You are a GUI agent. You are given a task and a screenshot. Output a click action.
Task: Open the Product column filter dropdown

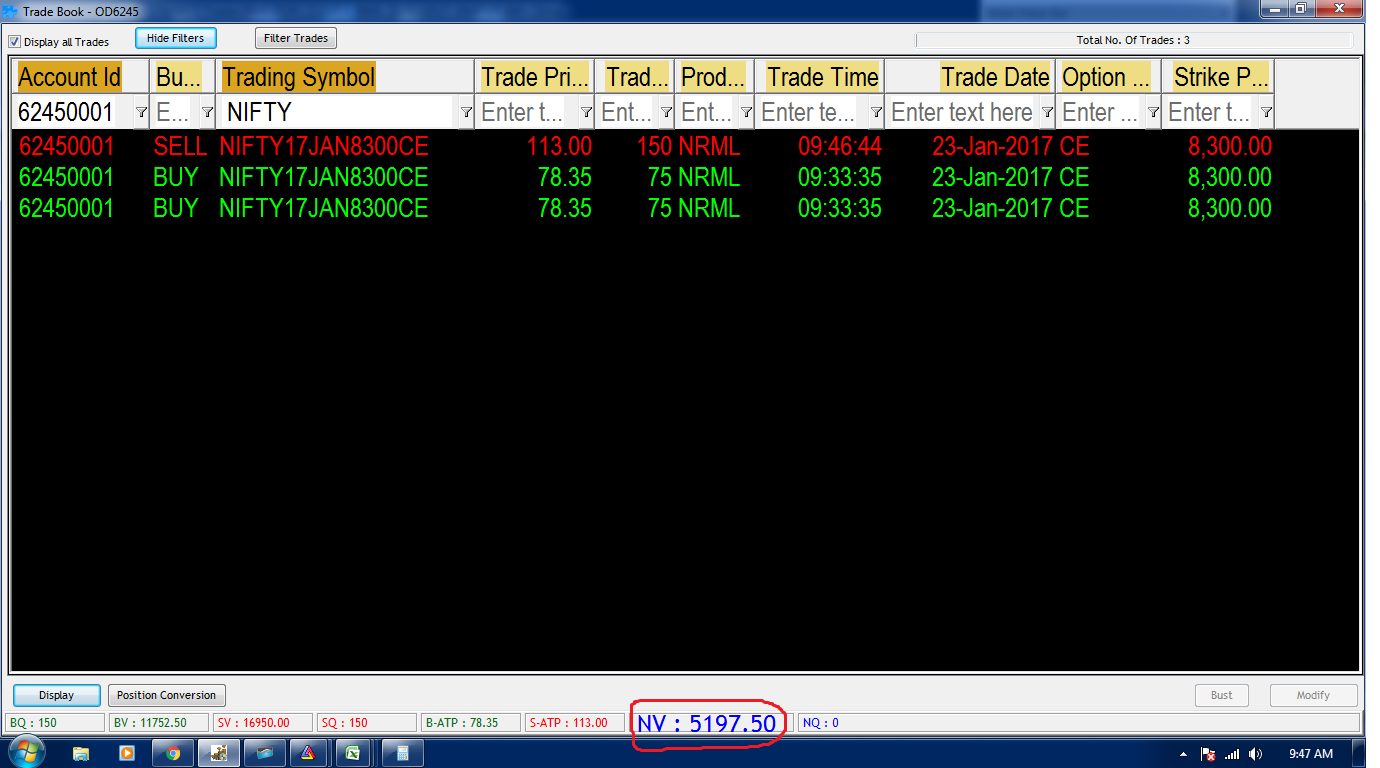click(746, 112)
